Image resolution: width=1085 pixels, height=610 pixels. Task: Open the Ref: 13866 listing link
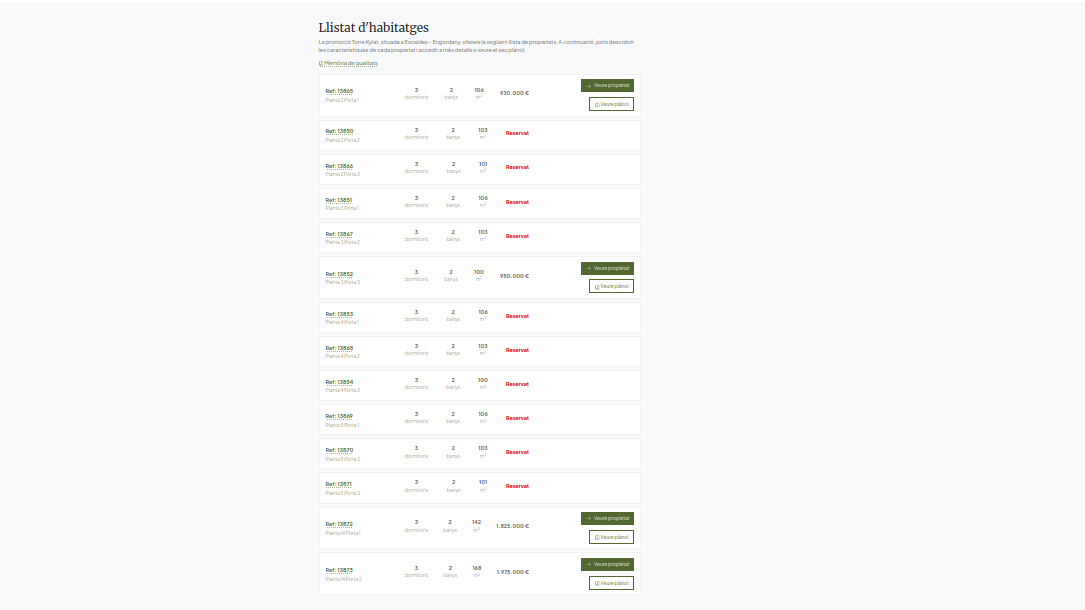[x=339, y=166]
